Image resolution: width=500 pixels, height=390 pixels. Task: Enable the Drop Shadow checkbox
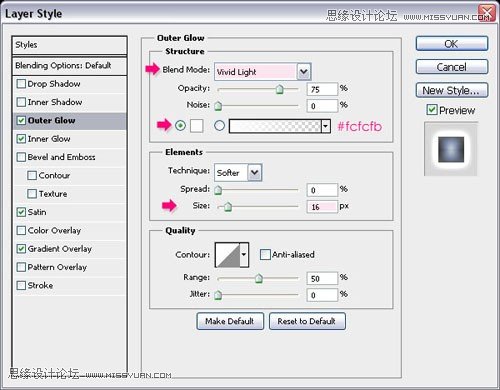click(21, 84)
